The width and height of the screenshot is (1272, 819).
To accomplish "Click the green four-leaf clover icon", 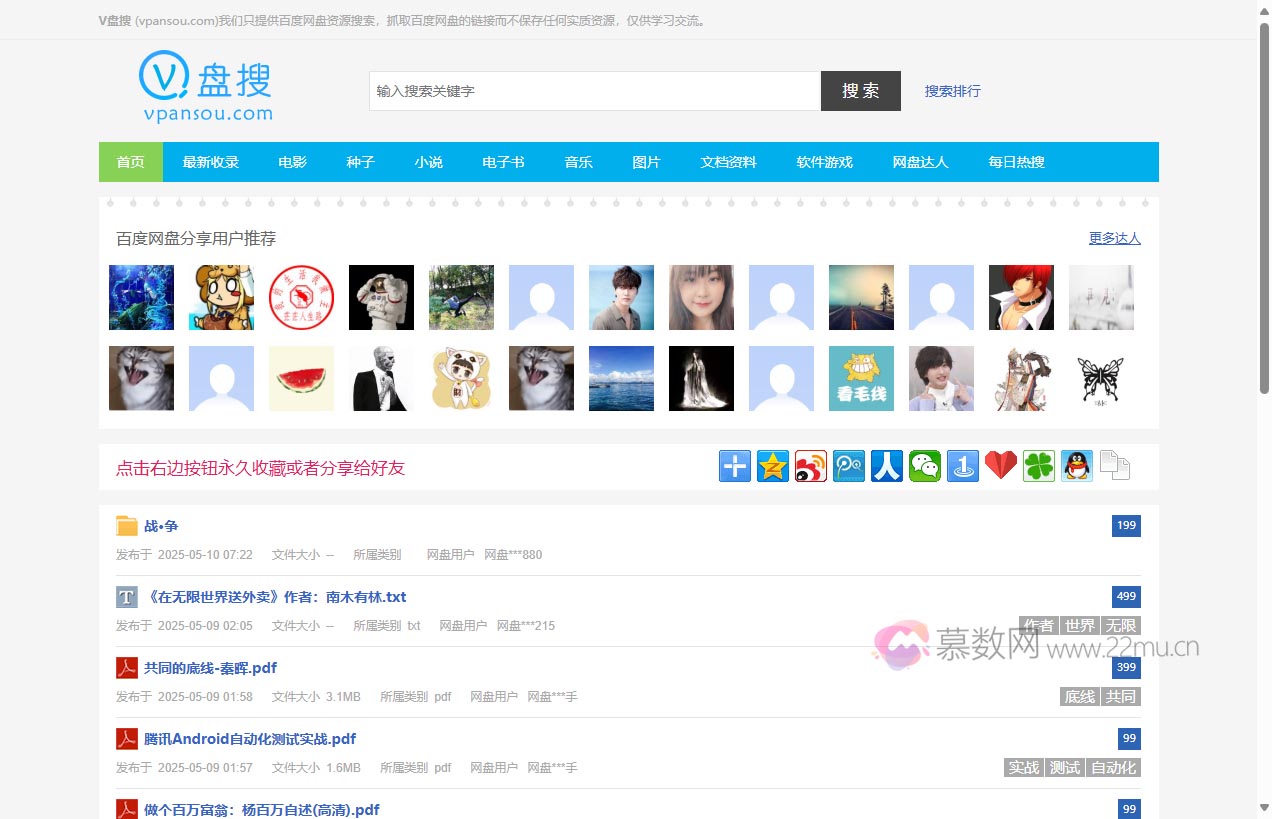I will [x=1039, y=466].
